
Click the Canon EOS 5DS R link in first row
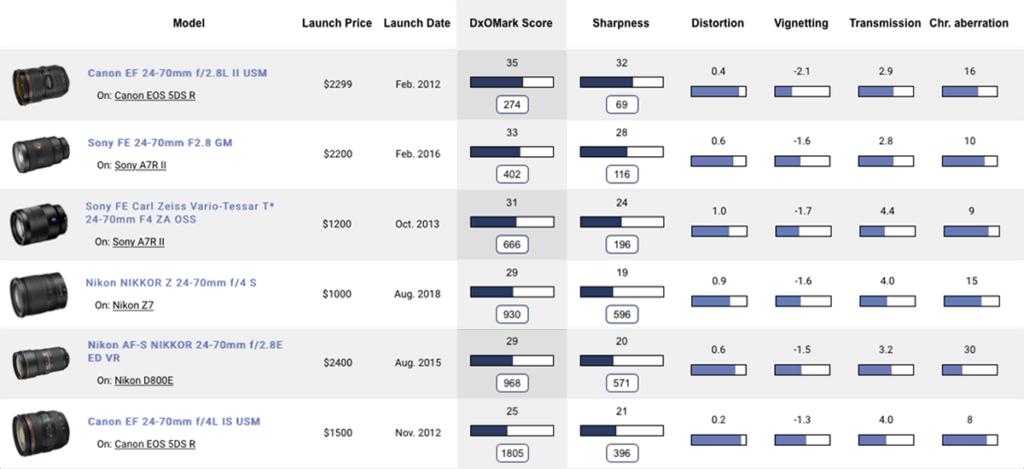155,95
